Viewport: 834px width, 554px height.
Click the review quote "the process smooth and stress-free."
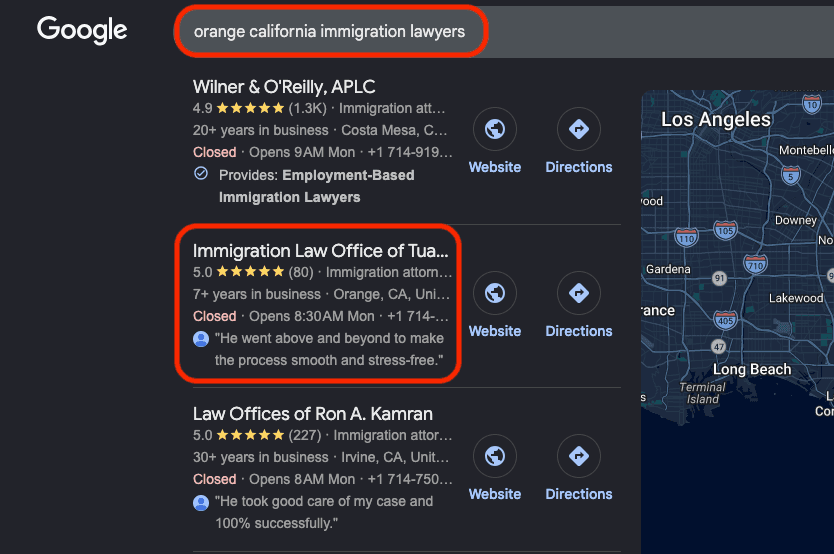pyautogui.click(x=329, y=360)
